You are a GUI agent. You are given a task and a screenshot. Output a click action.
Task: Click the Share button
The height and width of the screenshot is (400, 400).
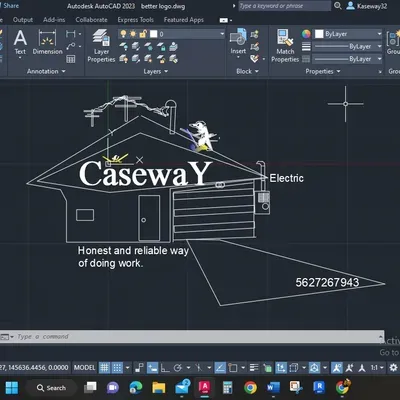pyautogui.click(x=10, y=6)
